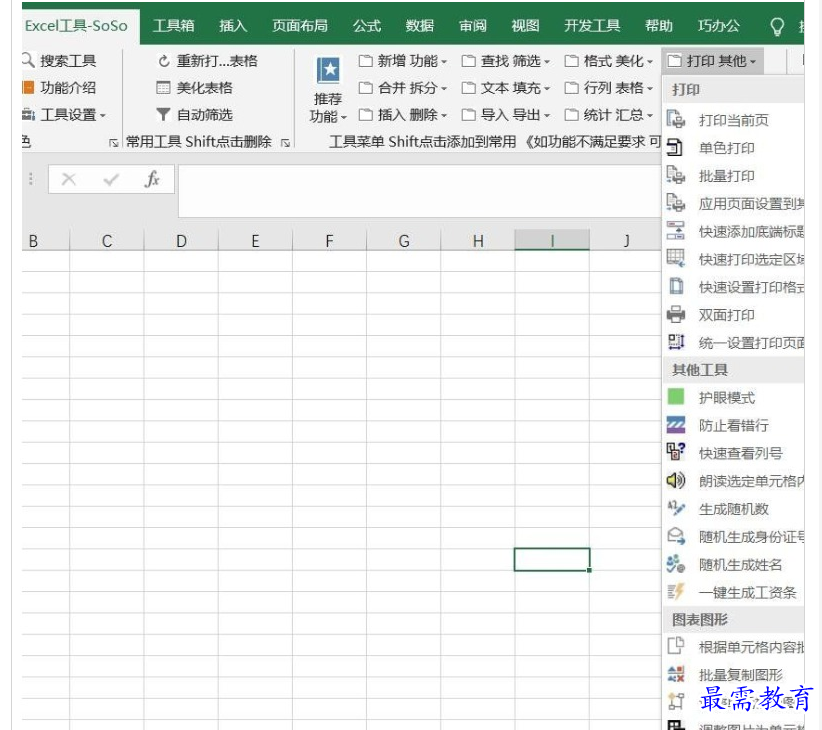
Task: Switch to the 工具箱 tab
Action: point(174,26)
